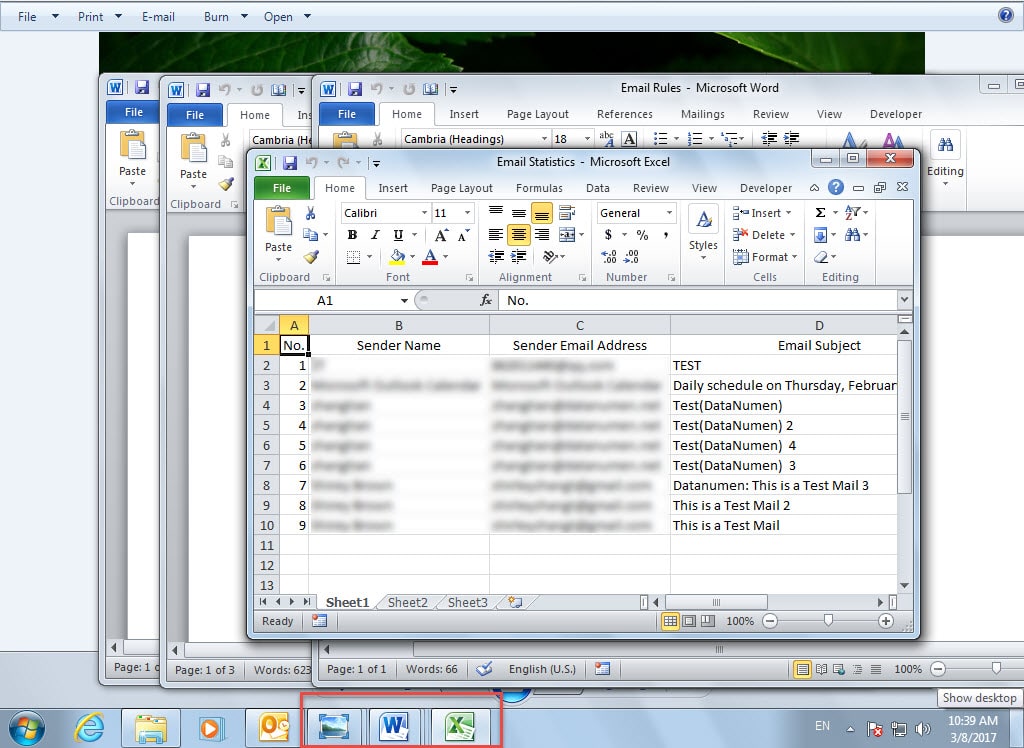Toggle Bold formatting in Excel

pyautogui.click(x=353, y=235)
